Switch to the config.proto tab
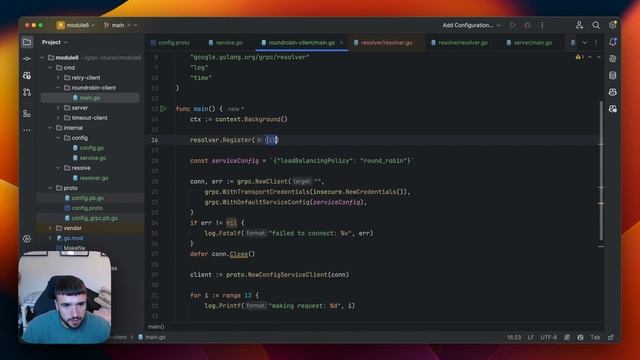This screenshot has height=360, width=640. [170, 42]
